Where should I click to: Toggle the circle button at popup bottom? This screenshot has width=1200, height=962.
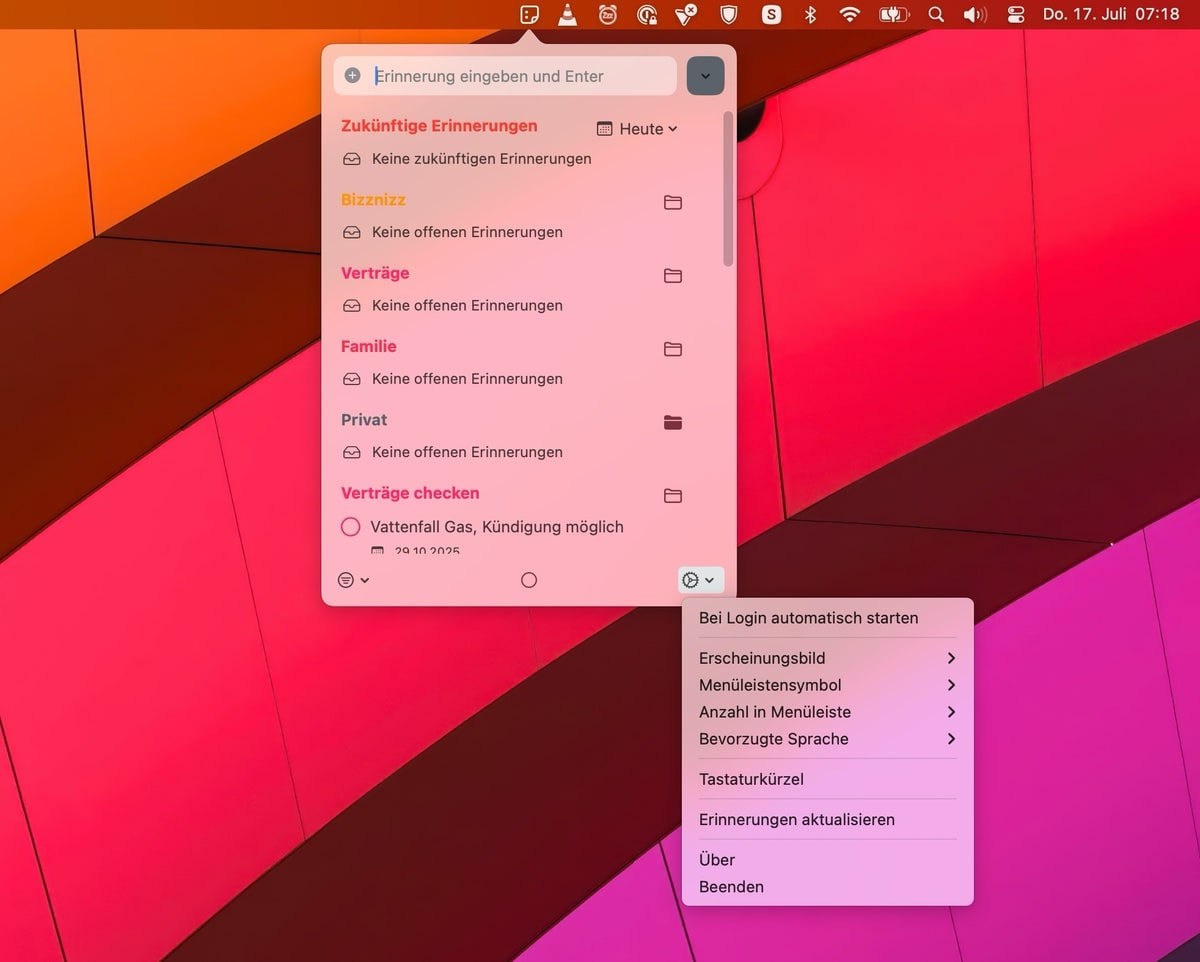click(x=529, y=580)
